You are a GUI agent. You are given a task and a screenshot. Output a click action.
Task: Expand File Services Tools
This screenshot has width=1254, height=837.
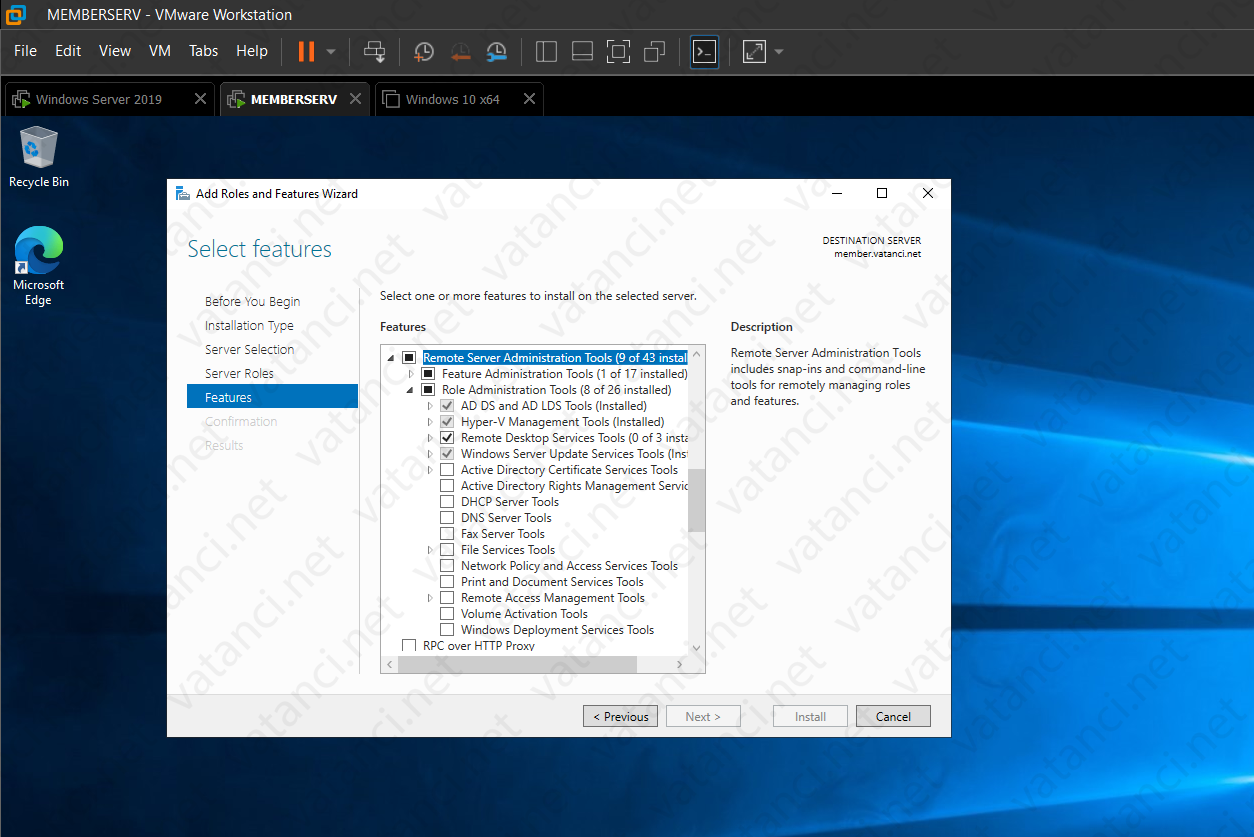(x=430, y=549)
